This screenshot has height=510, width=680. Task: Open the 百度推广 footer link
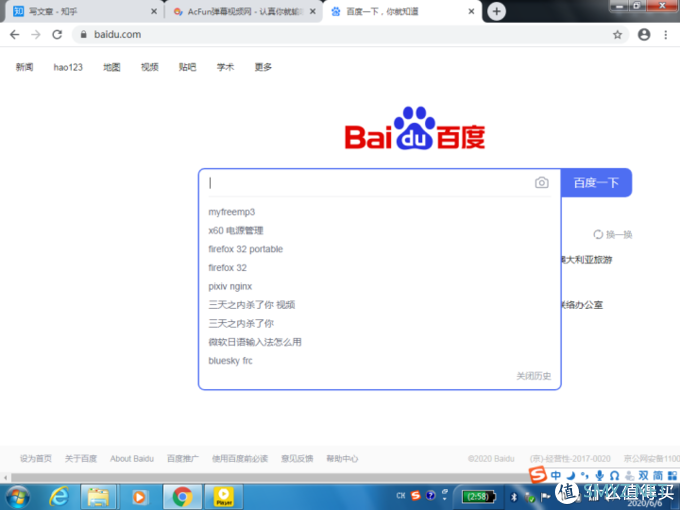183,458
